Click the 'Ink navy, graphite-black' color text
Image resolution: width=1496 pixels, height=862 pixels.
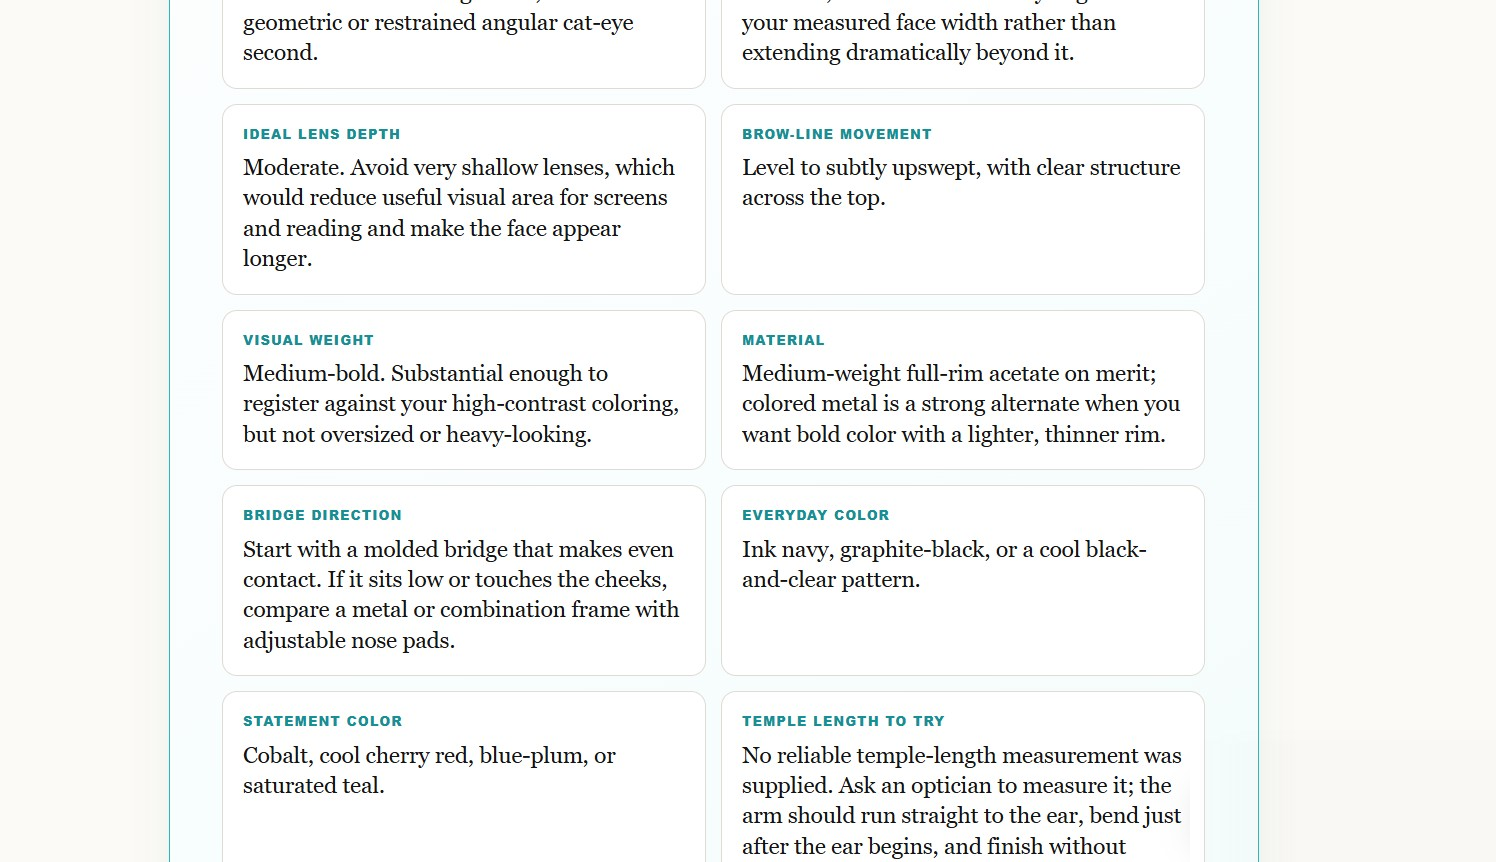[944, 565]
